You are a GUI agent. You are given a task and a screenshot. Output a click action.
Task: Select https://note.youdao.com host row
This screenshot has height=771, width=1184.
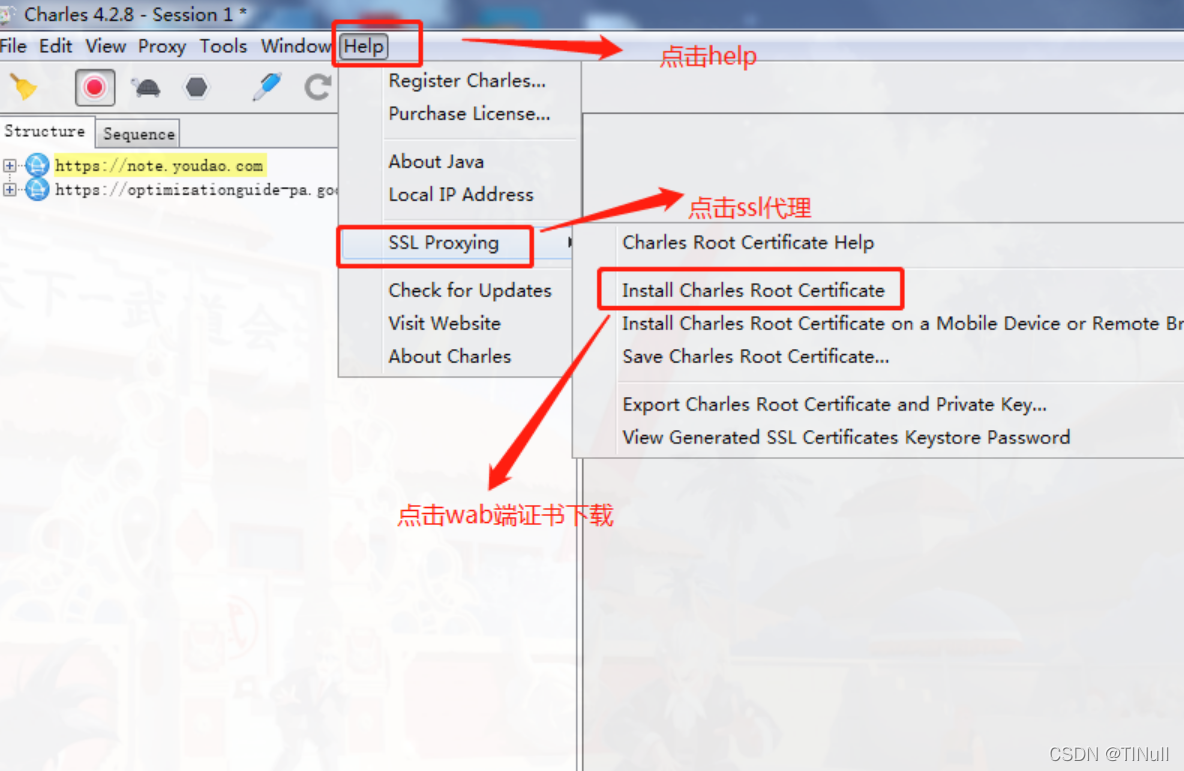[159, 165]
